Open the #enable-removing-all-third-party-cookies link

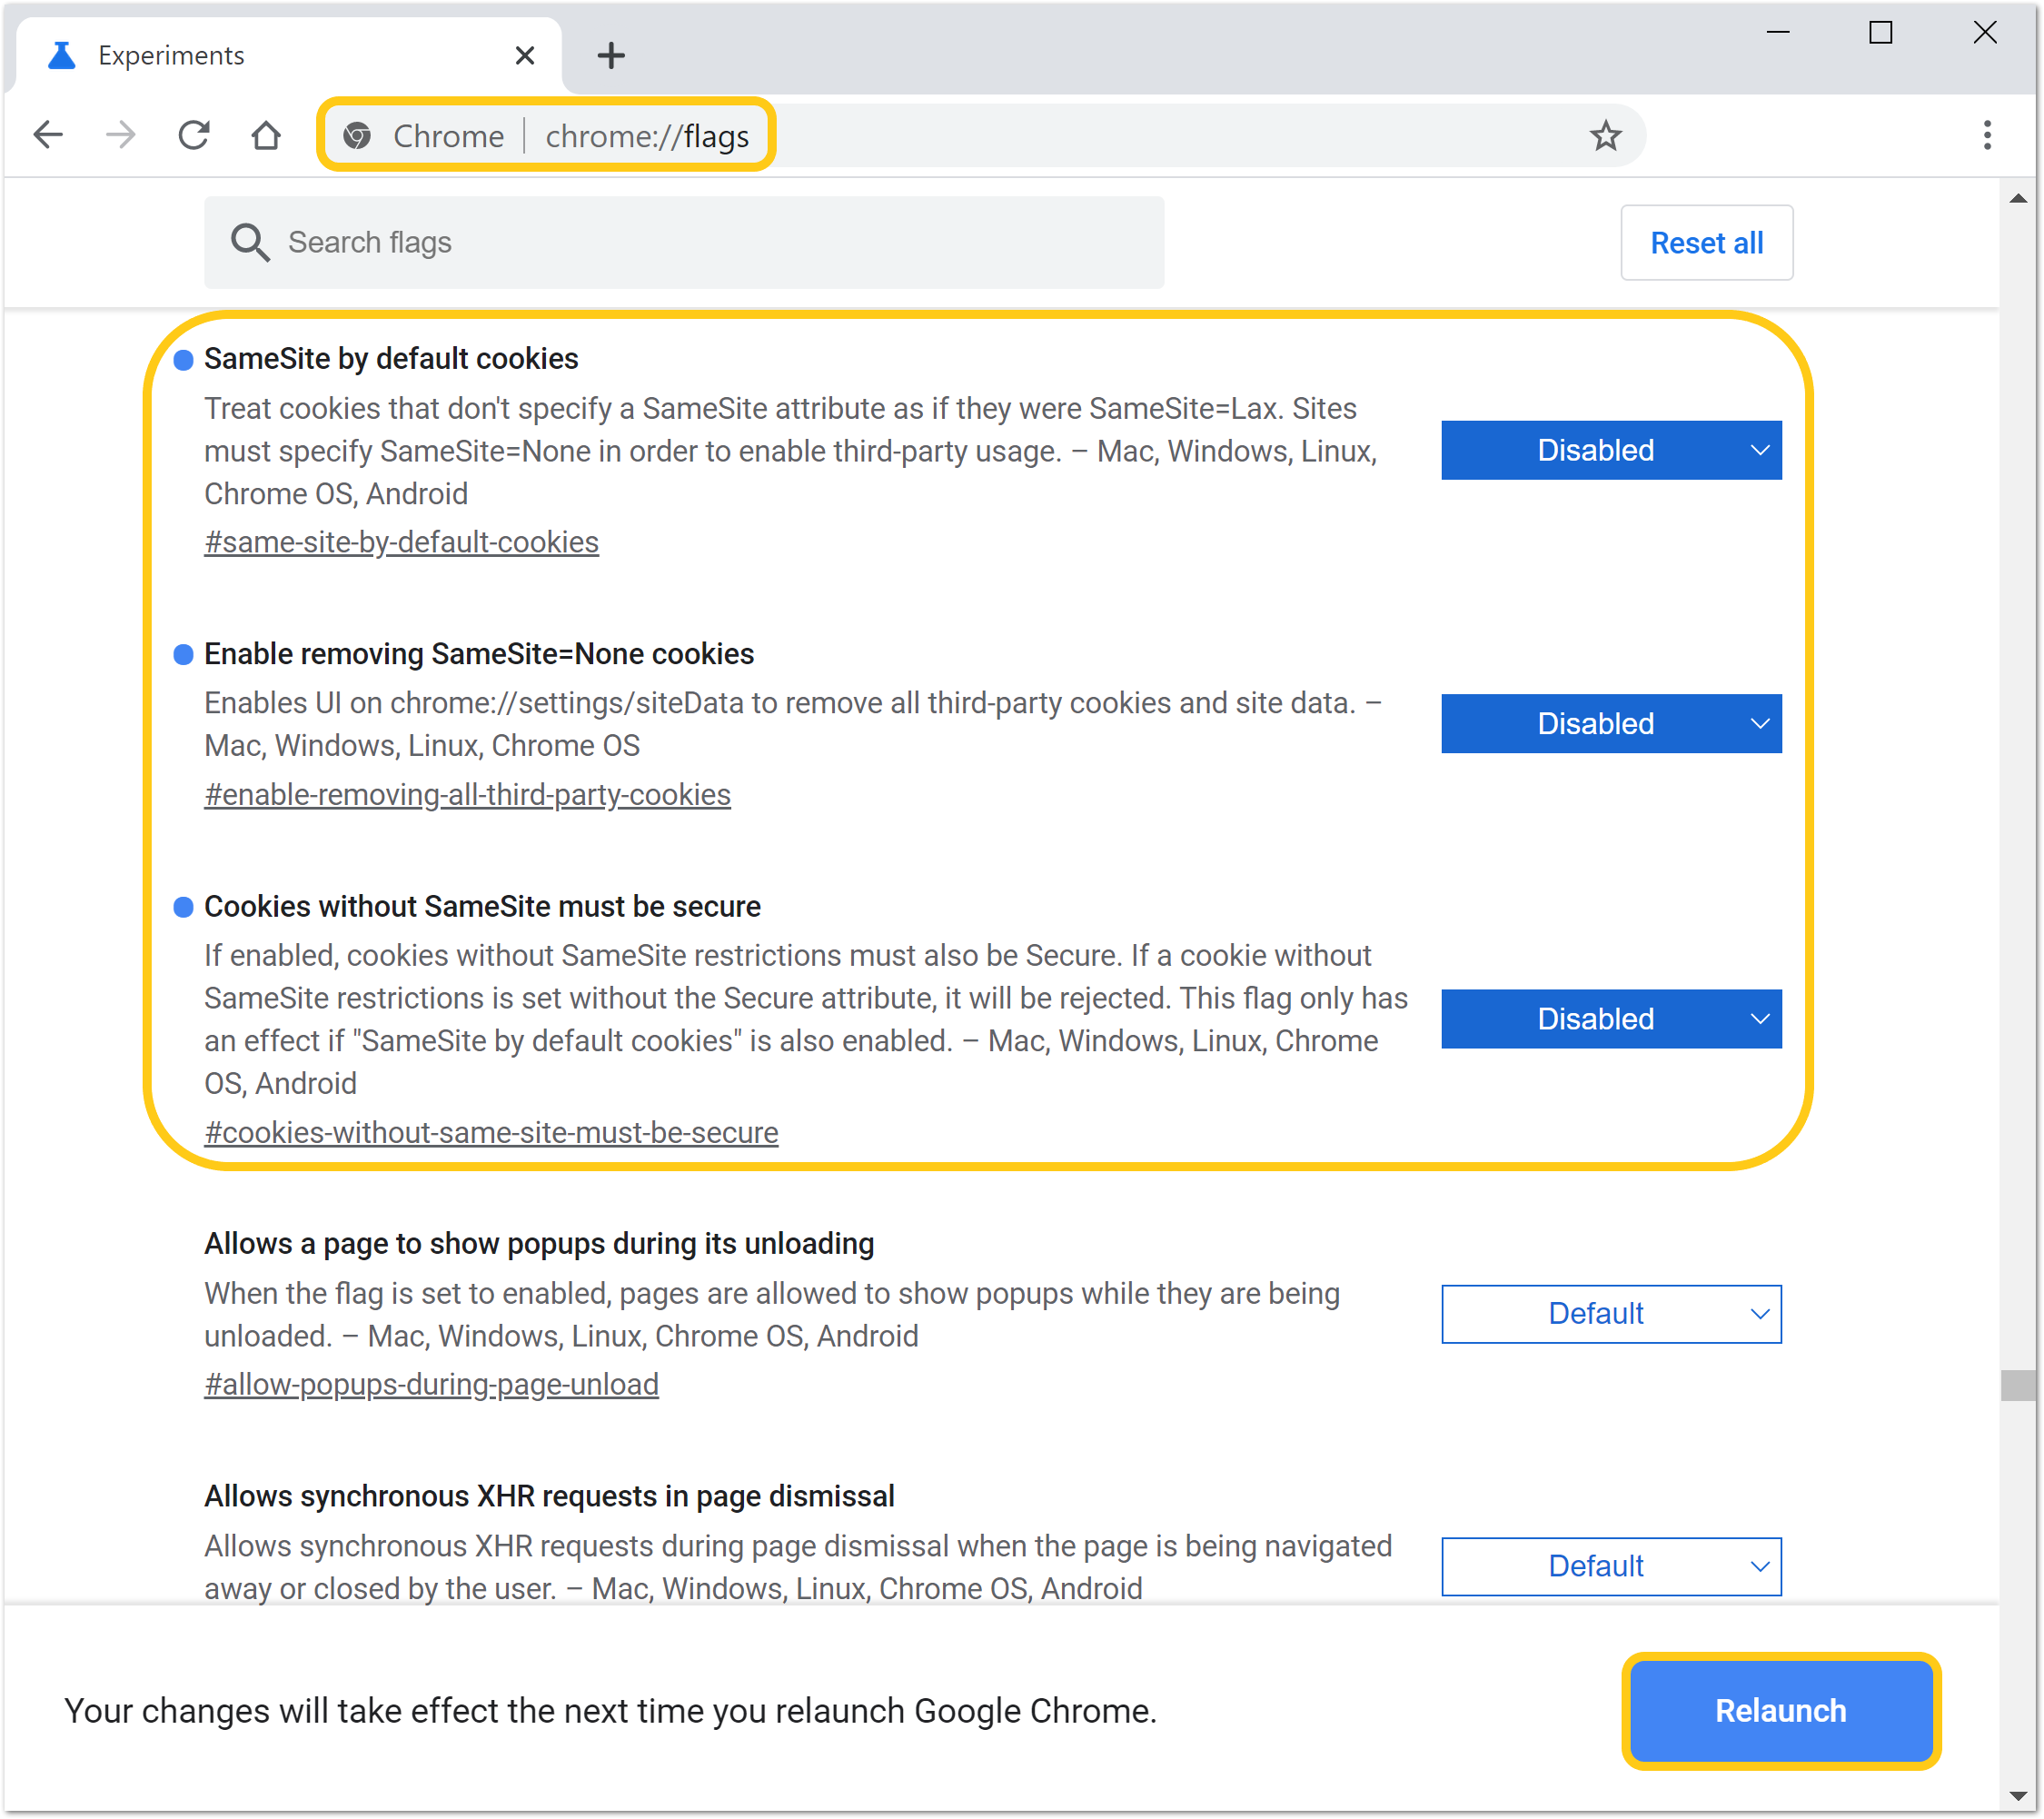point(467,794)
